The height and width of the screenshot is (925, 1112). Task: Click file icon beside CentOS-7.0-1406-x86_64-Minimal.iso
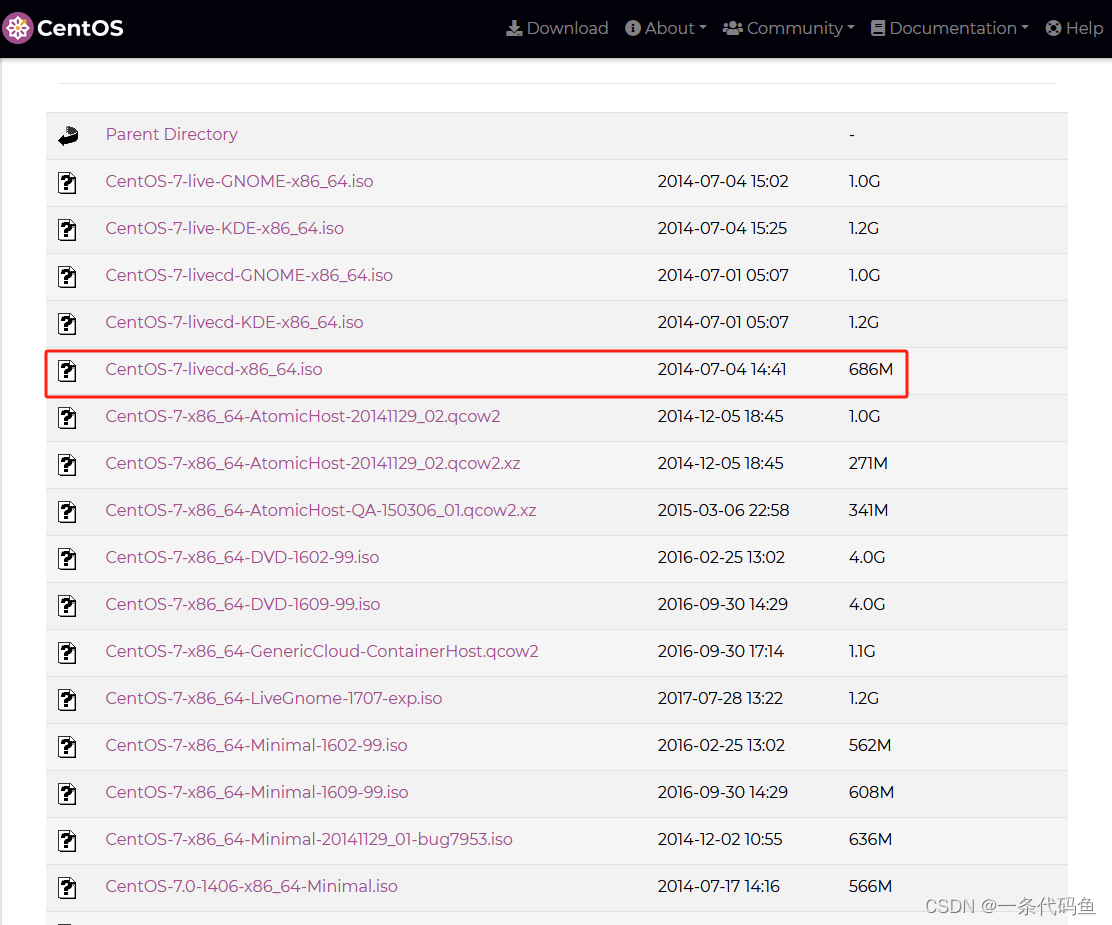click(x=67, y=888)
